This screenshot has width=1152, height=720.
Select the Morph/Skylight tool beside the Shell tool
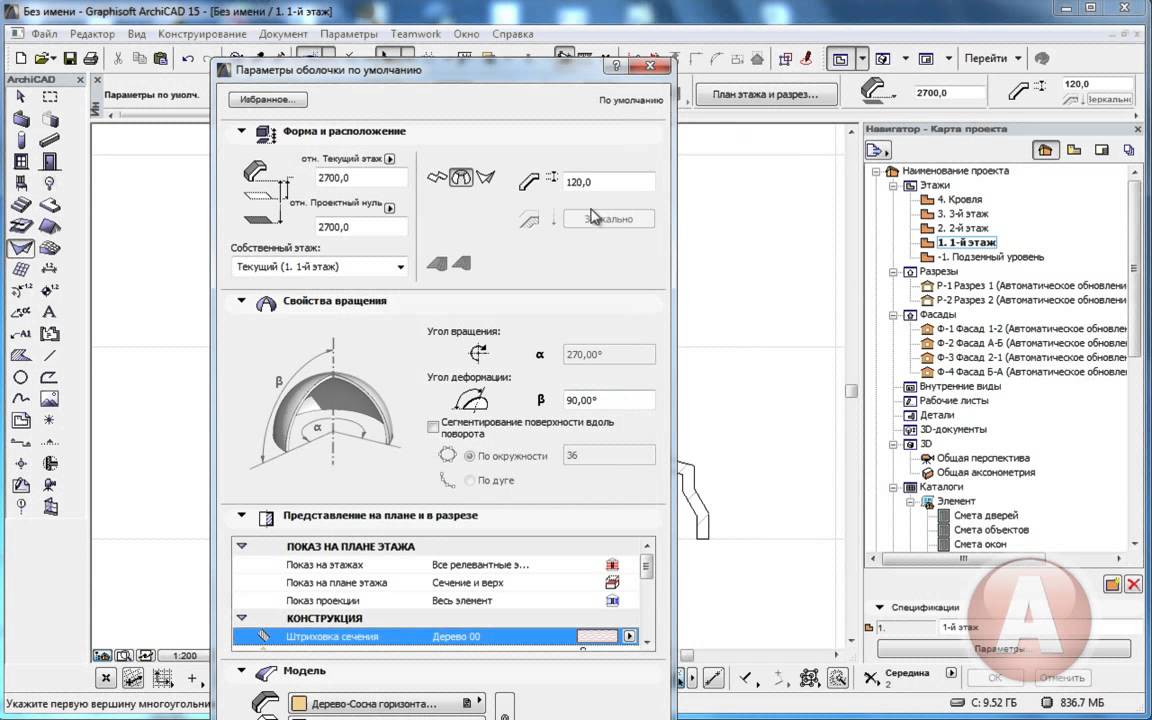pos(49,248)
